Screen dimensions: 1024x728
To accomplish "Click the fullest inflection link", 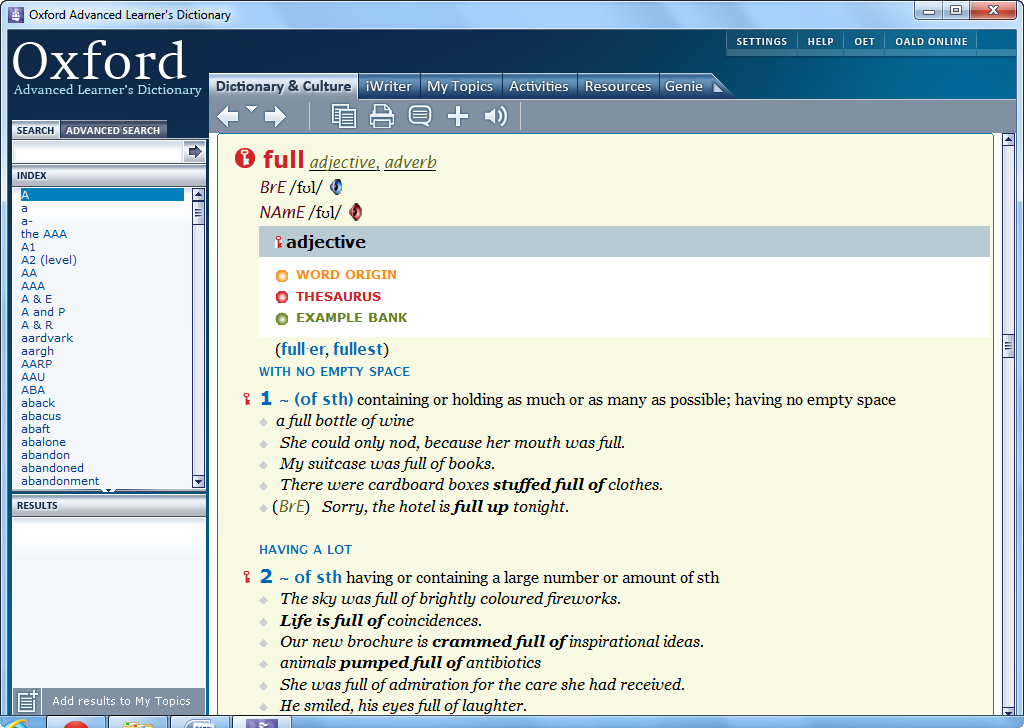I will click(358, 349).
